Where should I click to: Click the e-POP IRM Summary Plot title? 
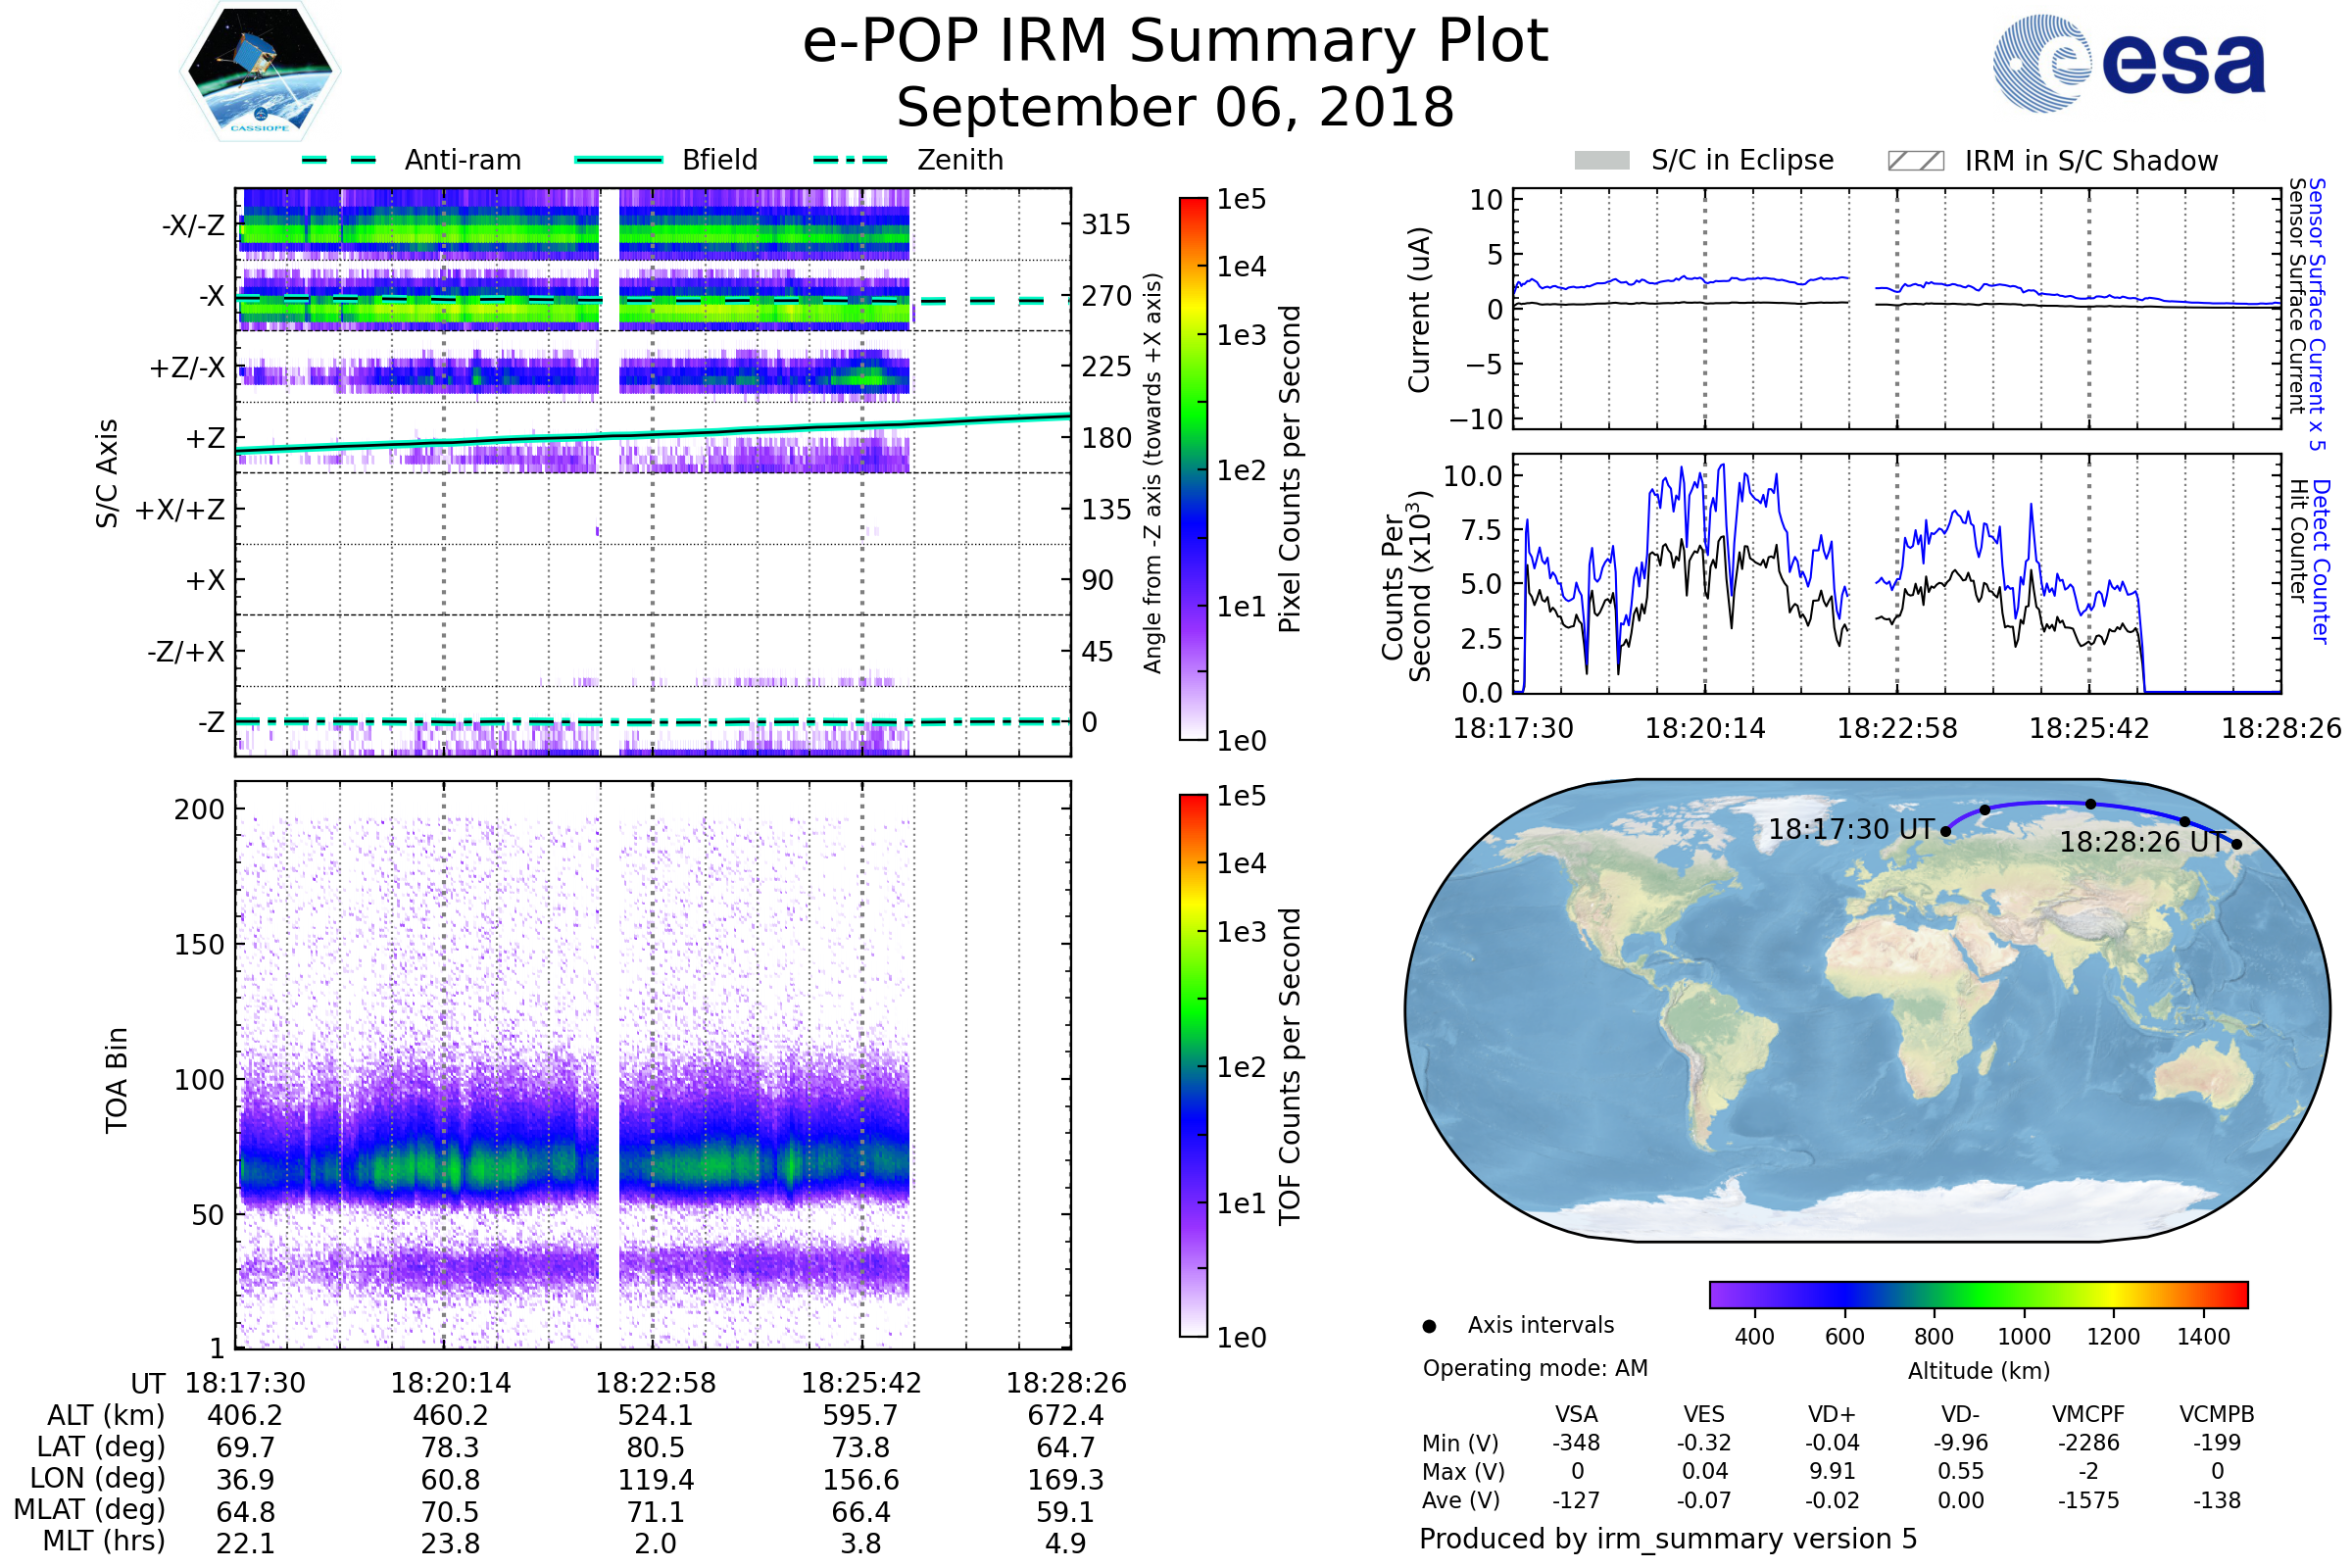(x=1175, y=42)
